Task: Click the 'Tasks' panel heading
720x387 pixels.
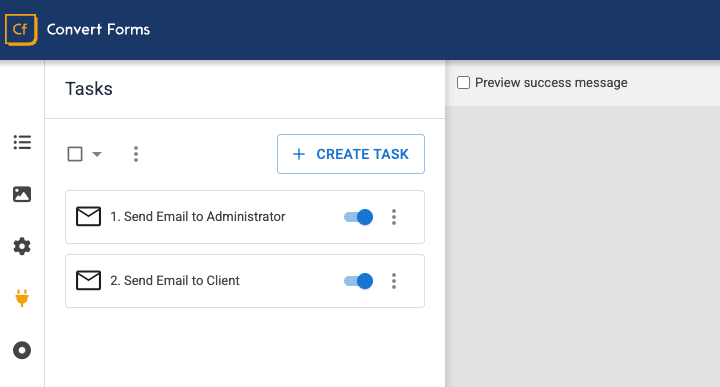Action: 89,89
